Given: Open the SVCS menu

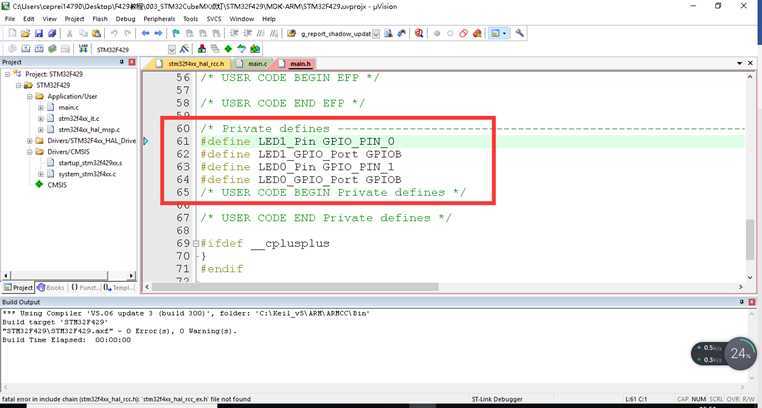Looking at the screenshot, I should [x=214, y=19].
